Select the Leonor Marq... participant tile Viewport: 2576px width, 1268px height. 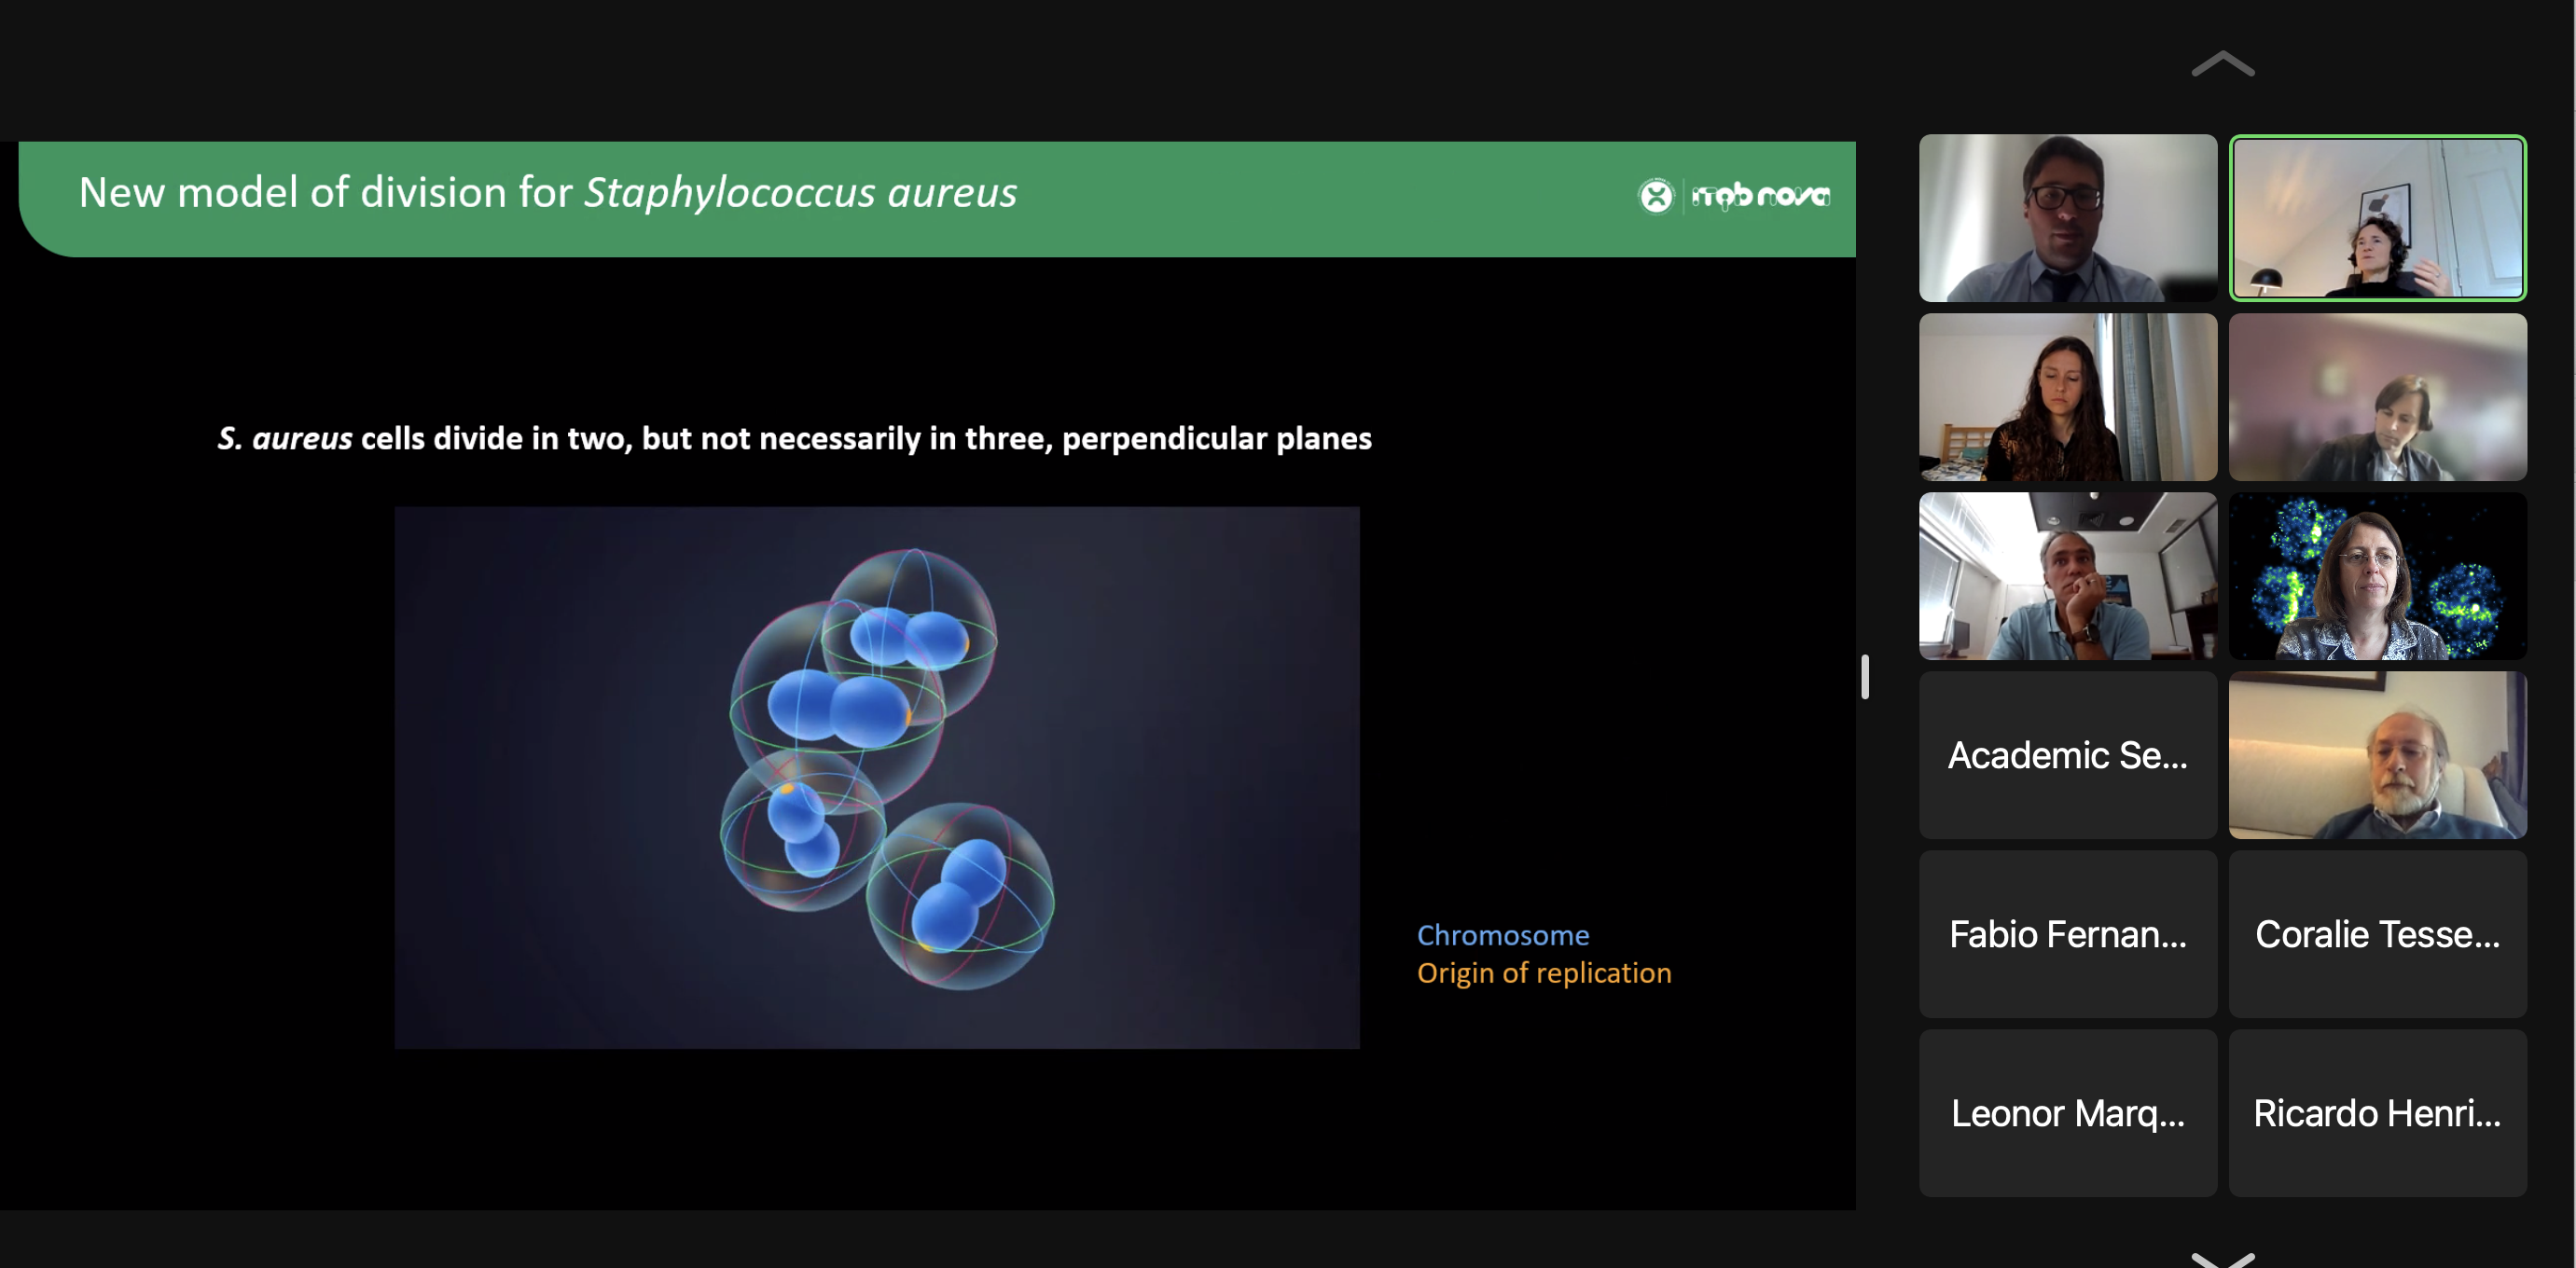point(2067,1113)
